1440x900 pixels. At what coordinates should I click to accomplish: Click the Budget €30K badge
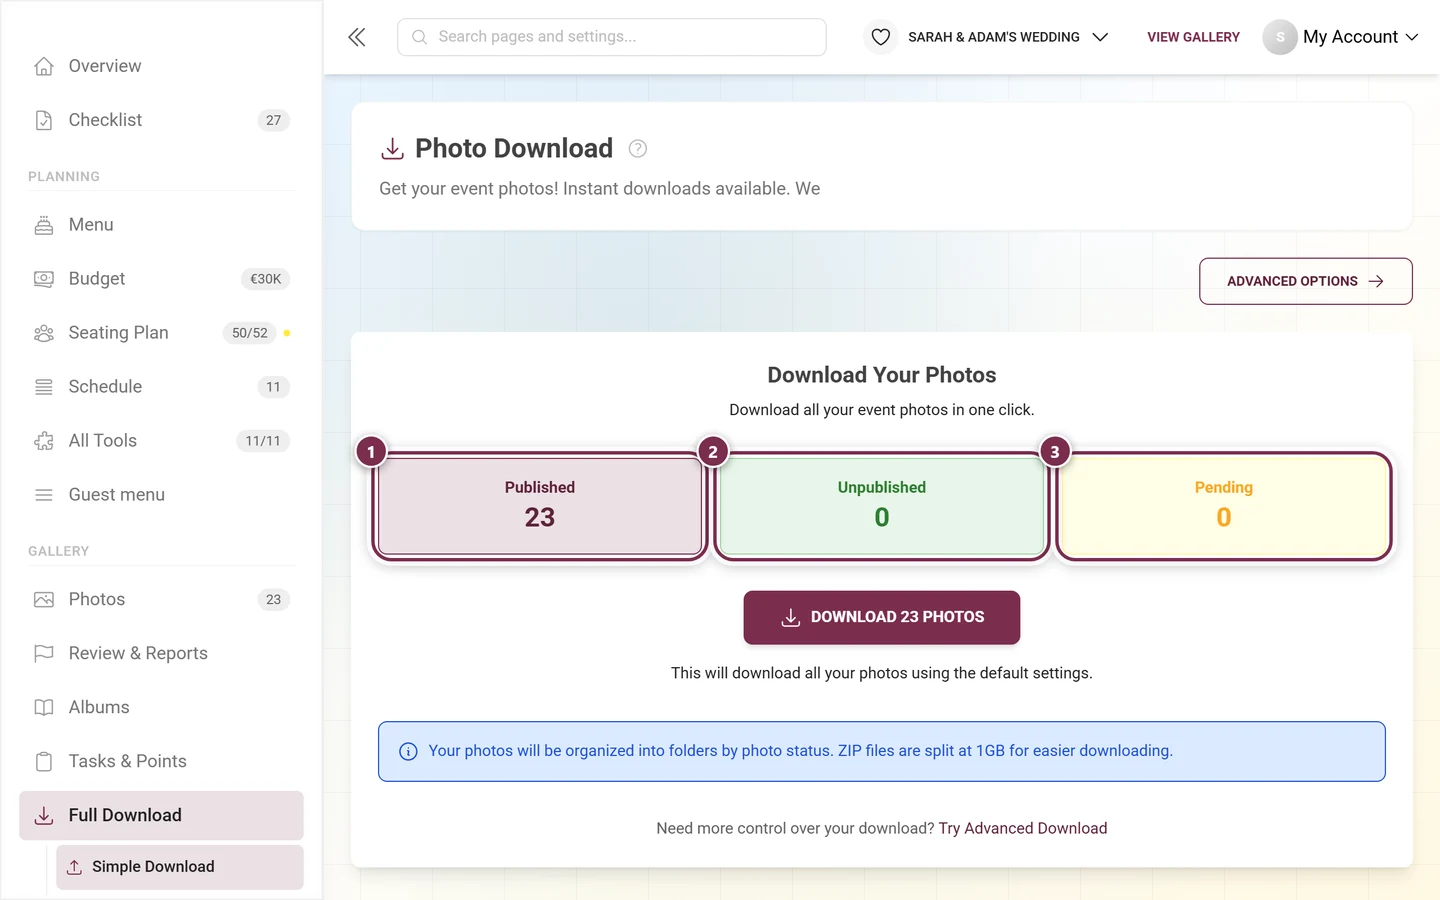[x=266, y=279]
